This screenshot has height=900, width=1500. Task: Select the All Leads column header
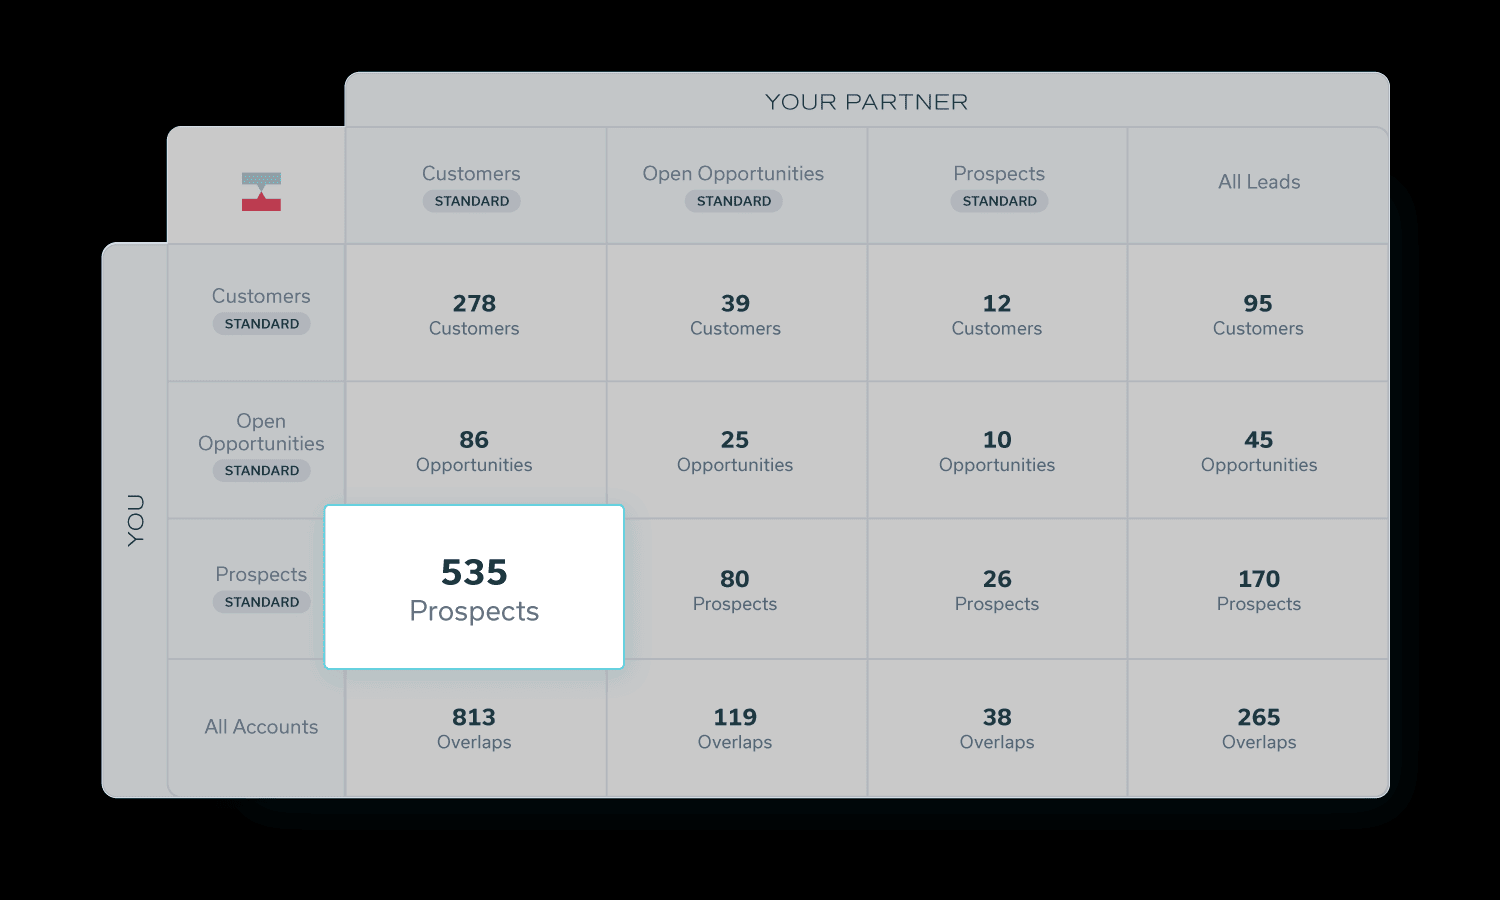coord(1259,182)
